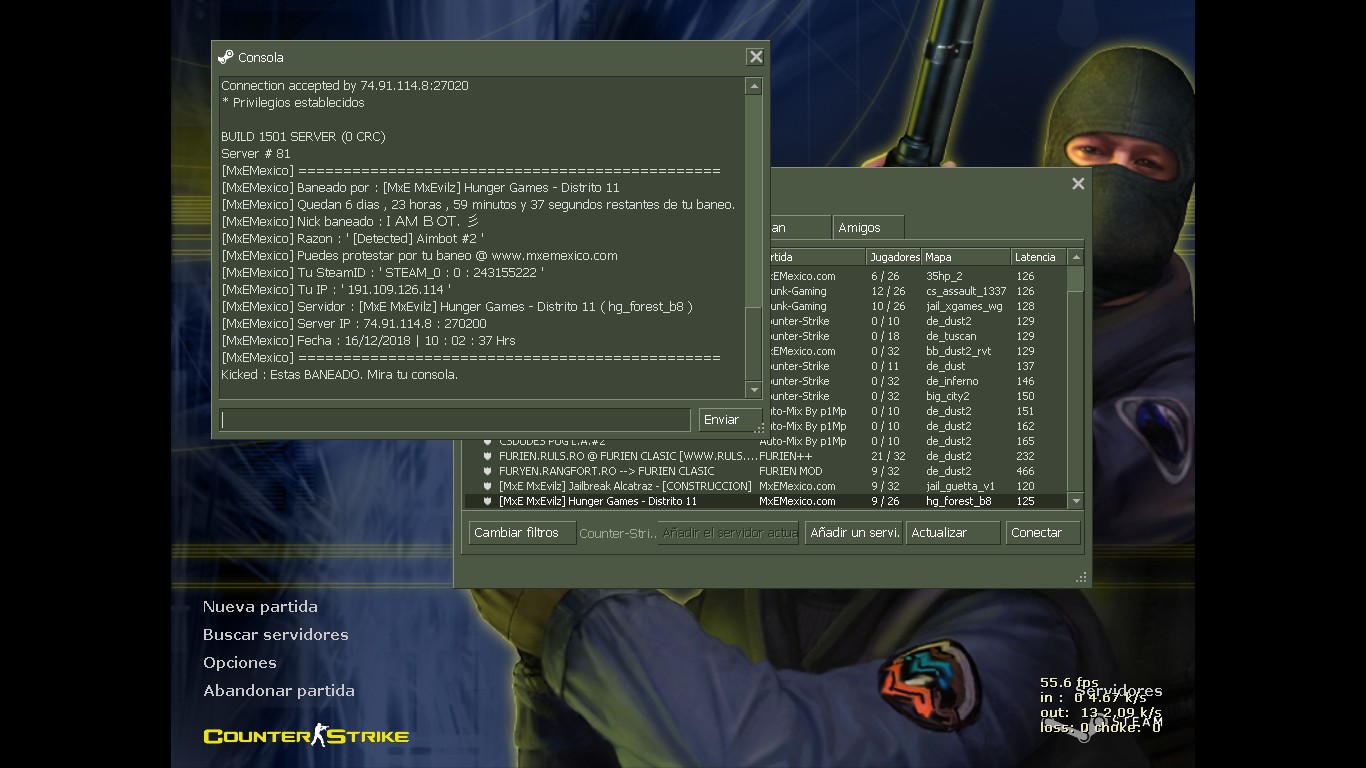The width and height of the screenshot is (1366, 768).
Task: Click the latency value 232
Action: pos(1025,456)
